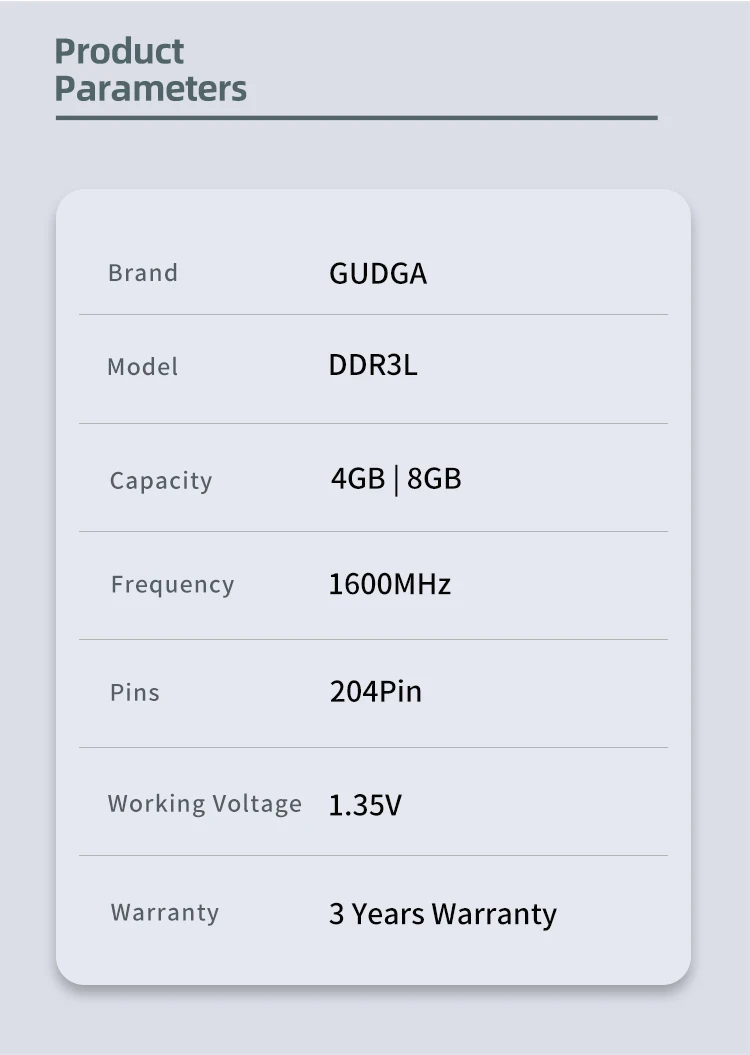Select the Warranty row label
The width and height of the screenshot is (750, 1055).
(x=165, y=912)
